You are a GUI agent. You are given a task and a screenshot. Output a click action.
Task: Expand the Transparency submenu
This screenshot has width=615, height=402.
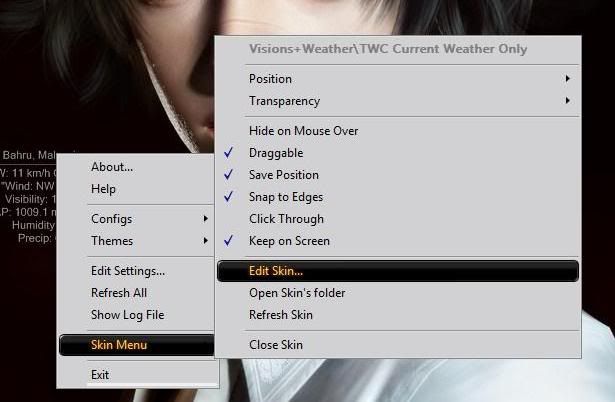pos(284,101)
